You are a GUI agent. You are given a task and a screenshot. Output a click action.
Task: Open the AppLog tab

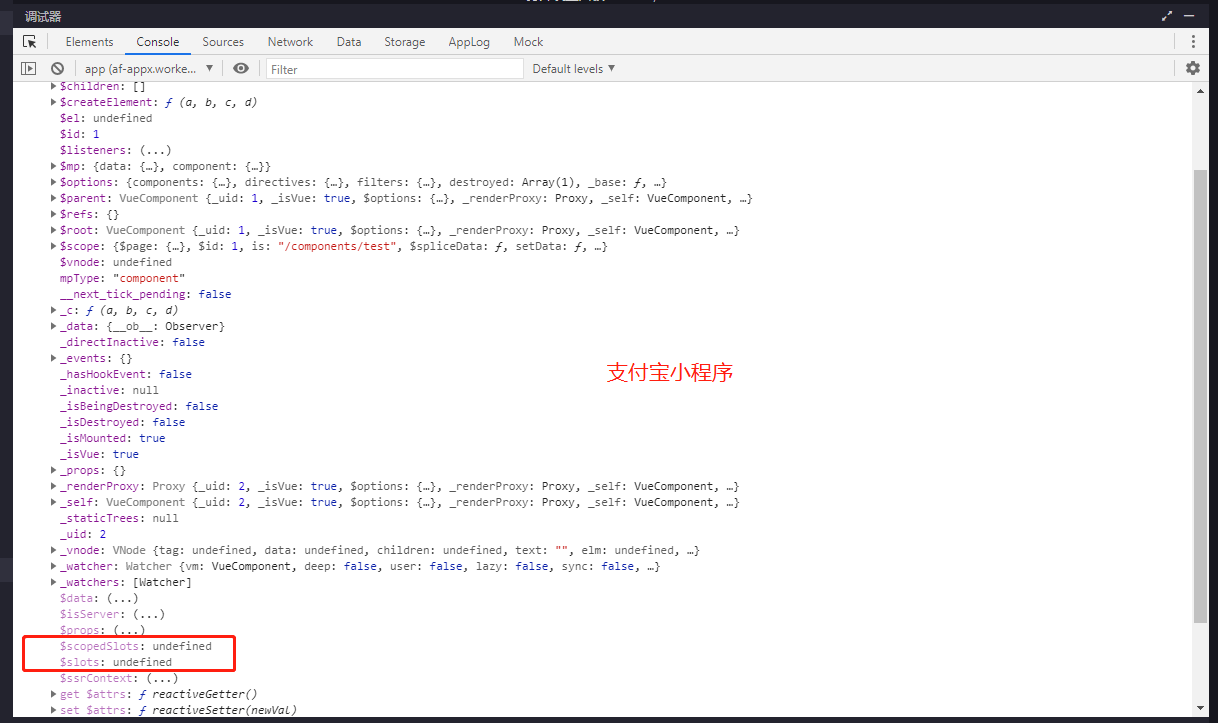point(469,42)
